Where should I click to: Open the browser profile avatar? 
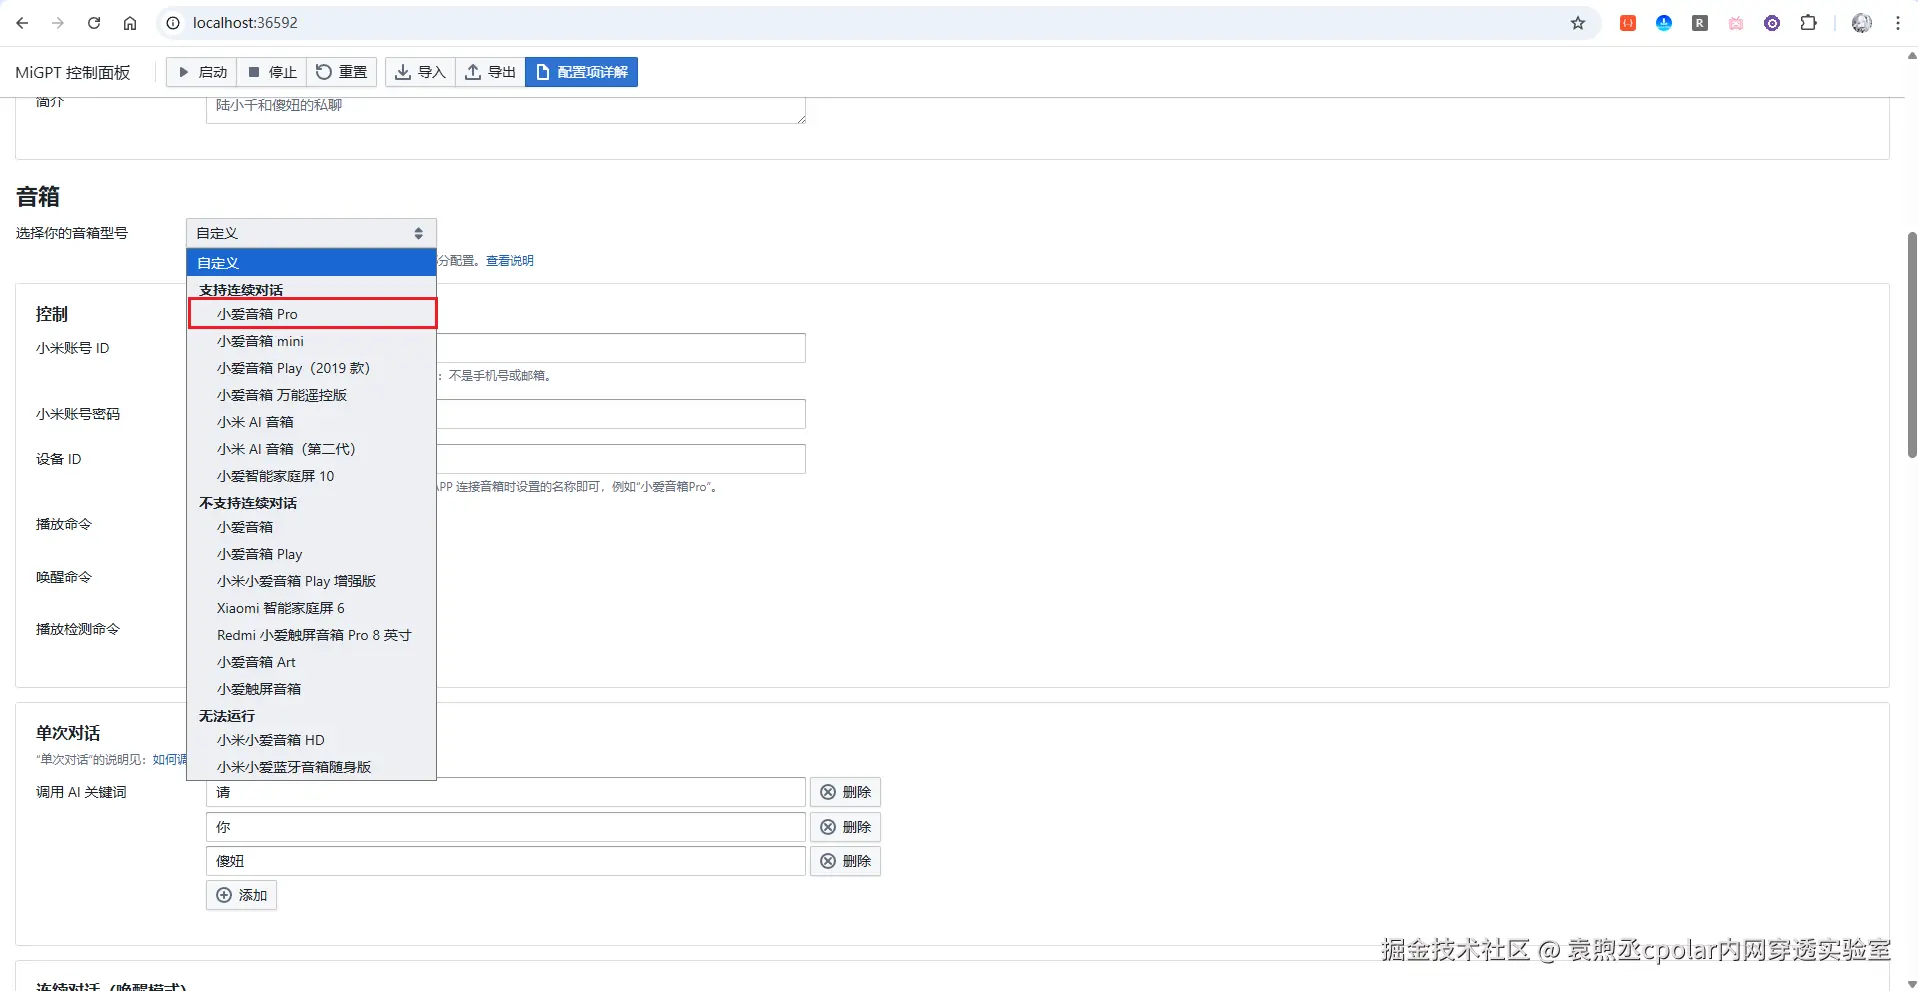(x=1861, y=23)
